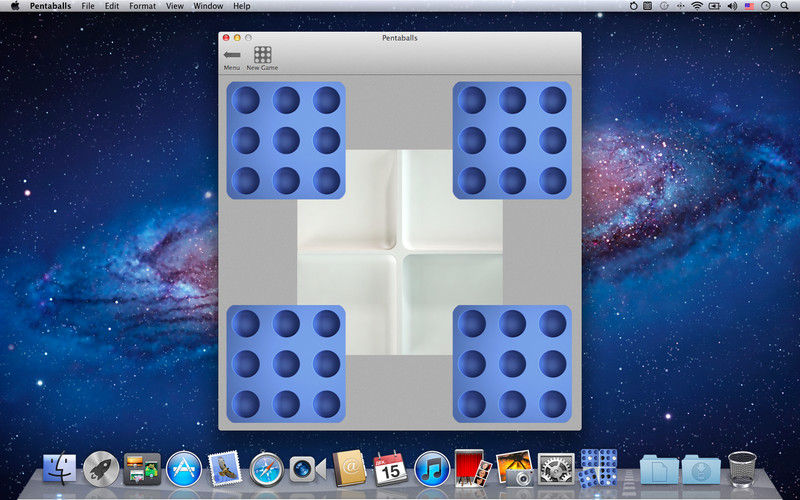Open the Trash in the Dock
The width and height of the screenshot is (800, 500).
pos(742,468)
